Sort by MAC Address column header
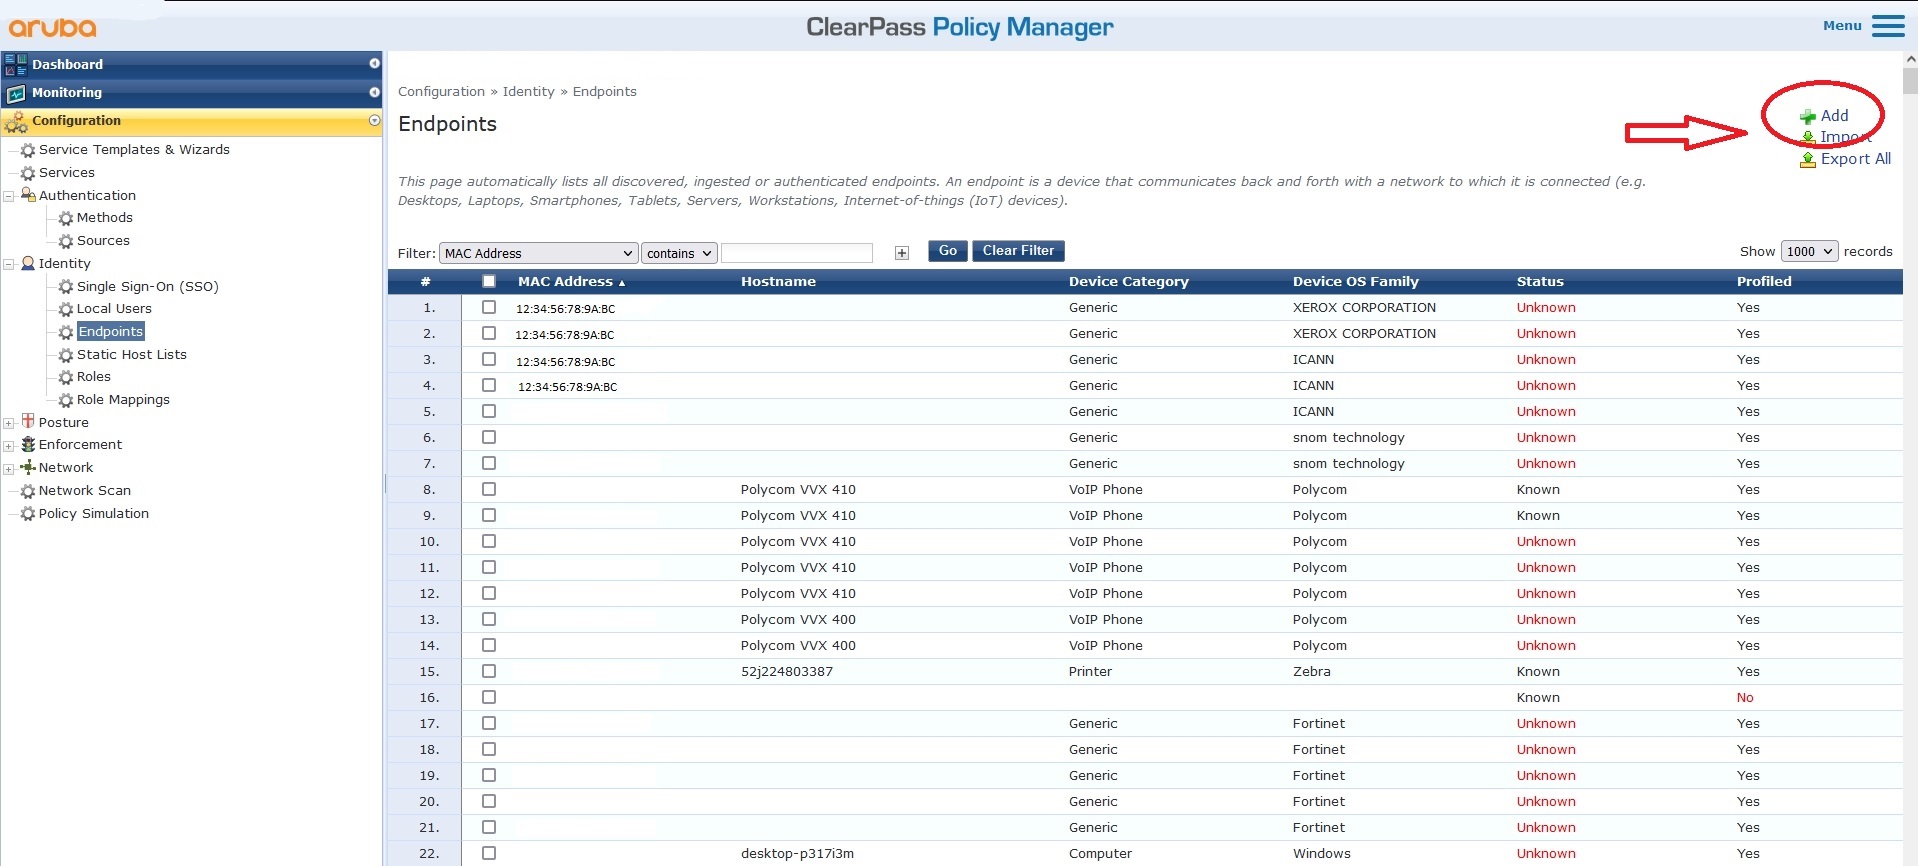 [x=565, y=282]
